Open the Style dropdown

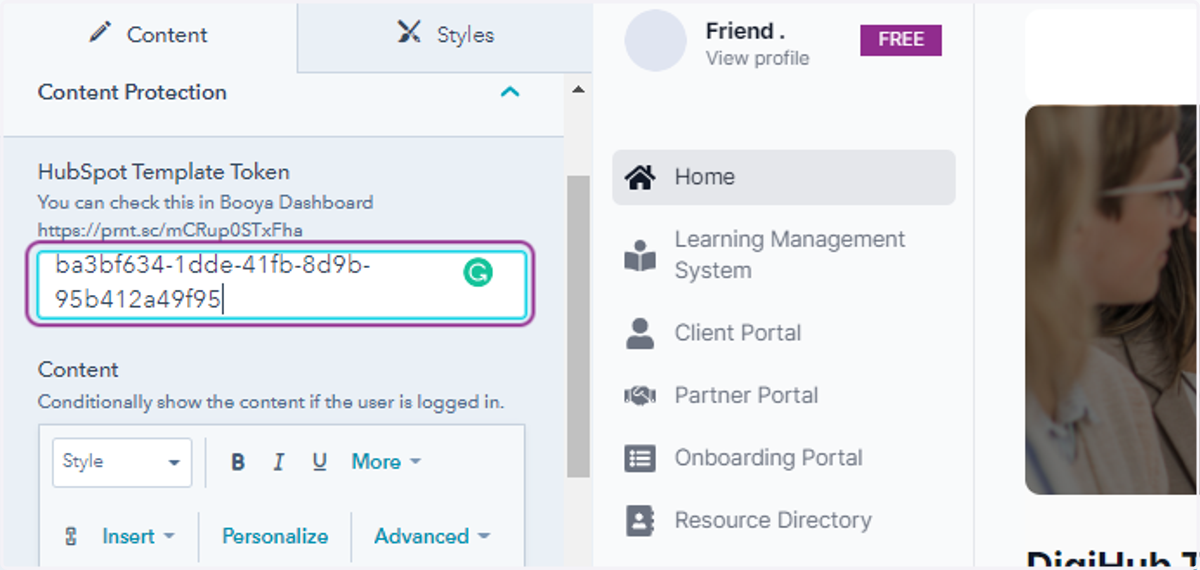tap(122, 462)
